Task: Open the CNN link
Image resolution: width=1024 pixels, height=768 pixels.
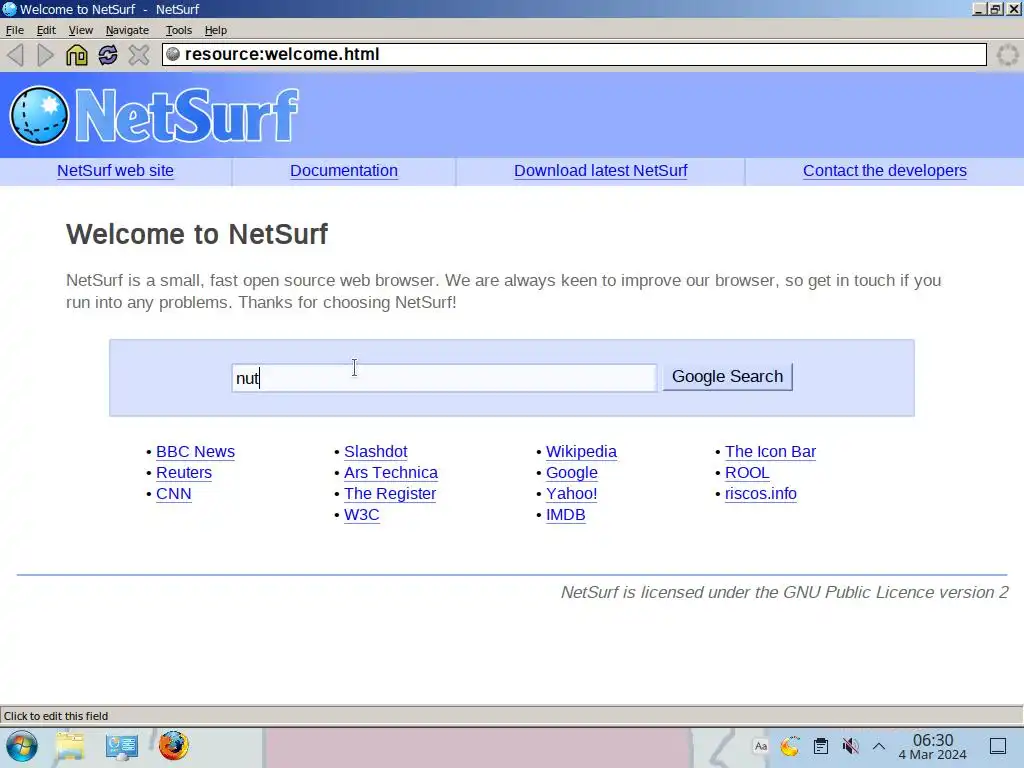Action: coord(174,493)
